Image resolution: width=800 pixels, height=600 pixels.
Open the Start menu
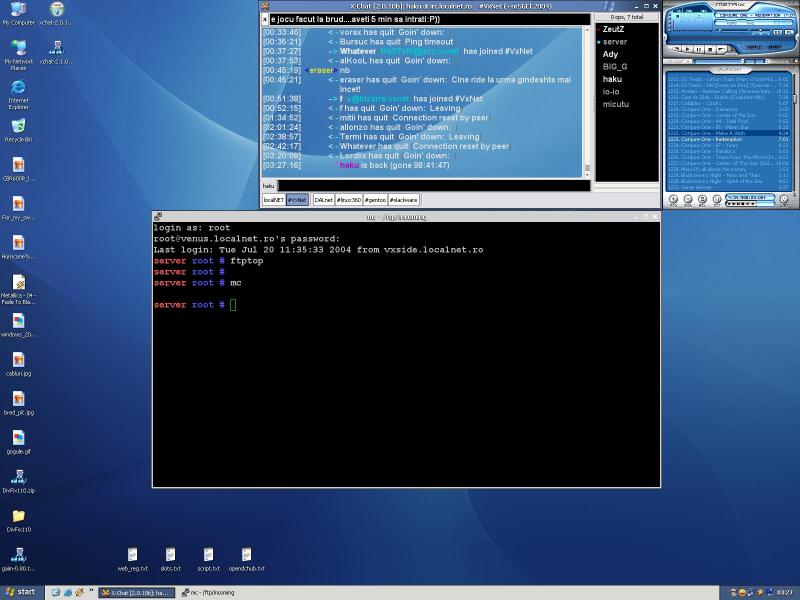[x=20, y=592]
